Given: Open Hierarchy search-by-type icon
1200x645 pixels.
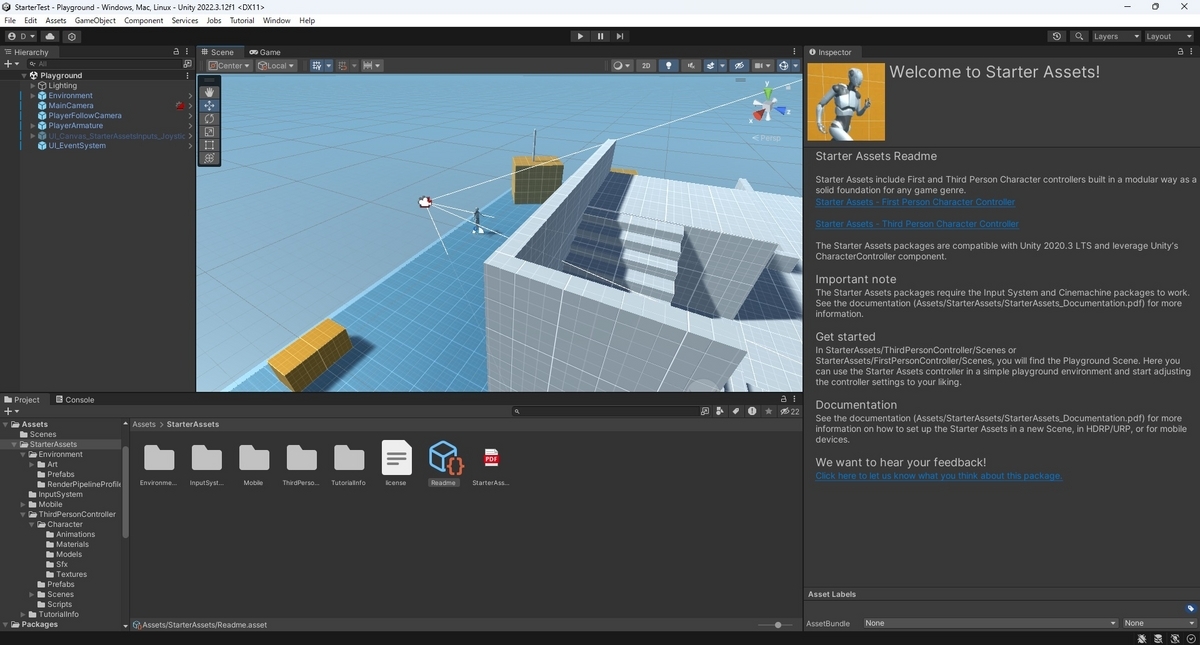Looking at the screenshot, I should 187,63.
